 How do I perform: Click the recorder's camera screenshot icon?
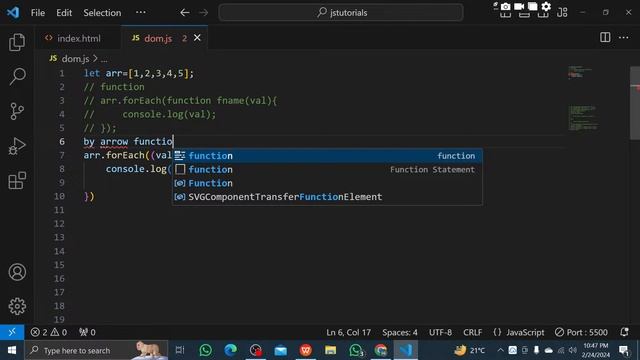pyautogui.click(x=505, y=7)
